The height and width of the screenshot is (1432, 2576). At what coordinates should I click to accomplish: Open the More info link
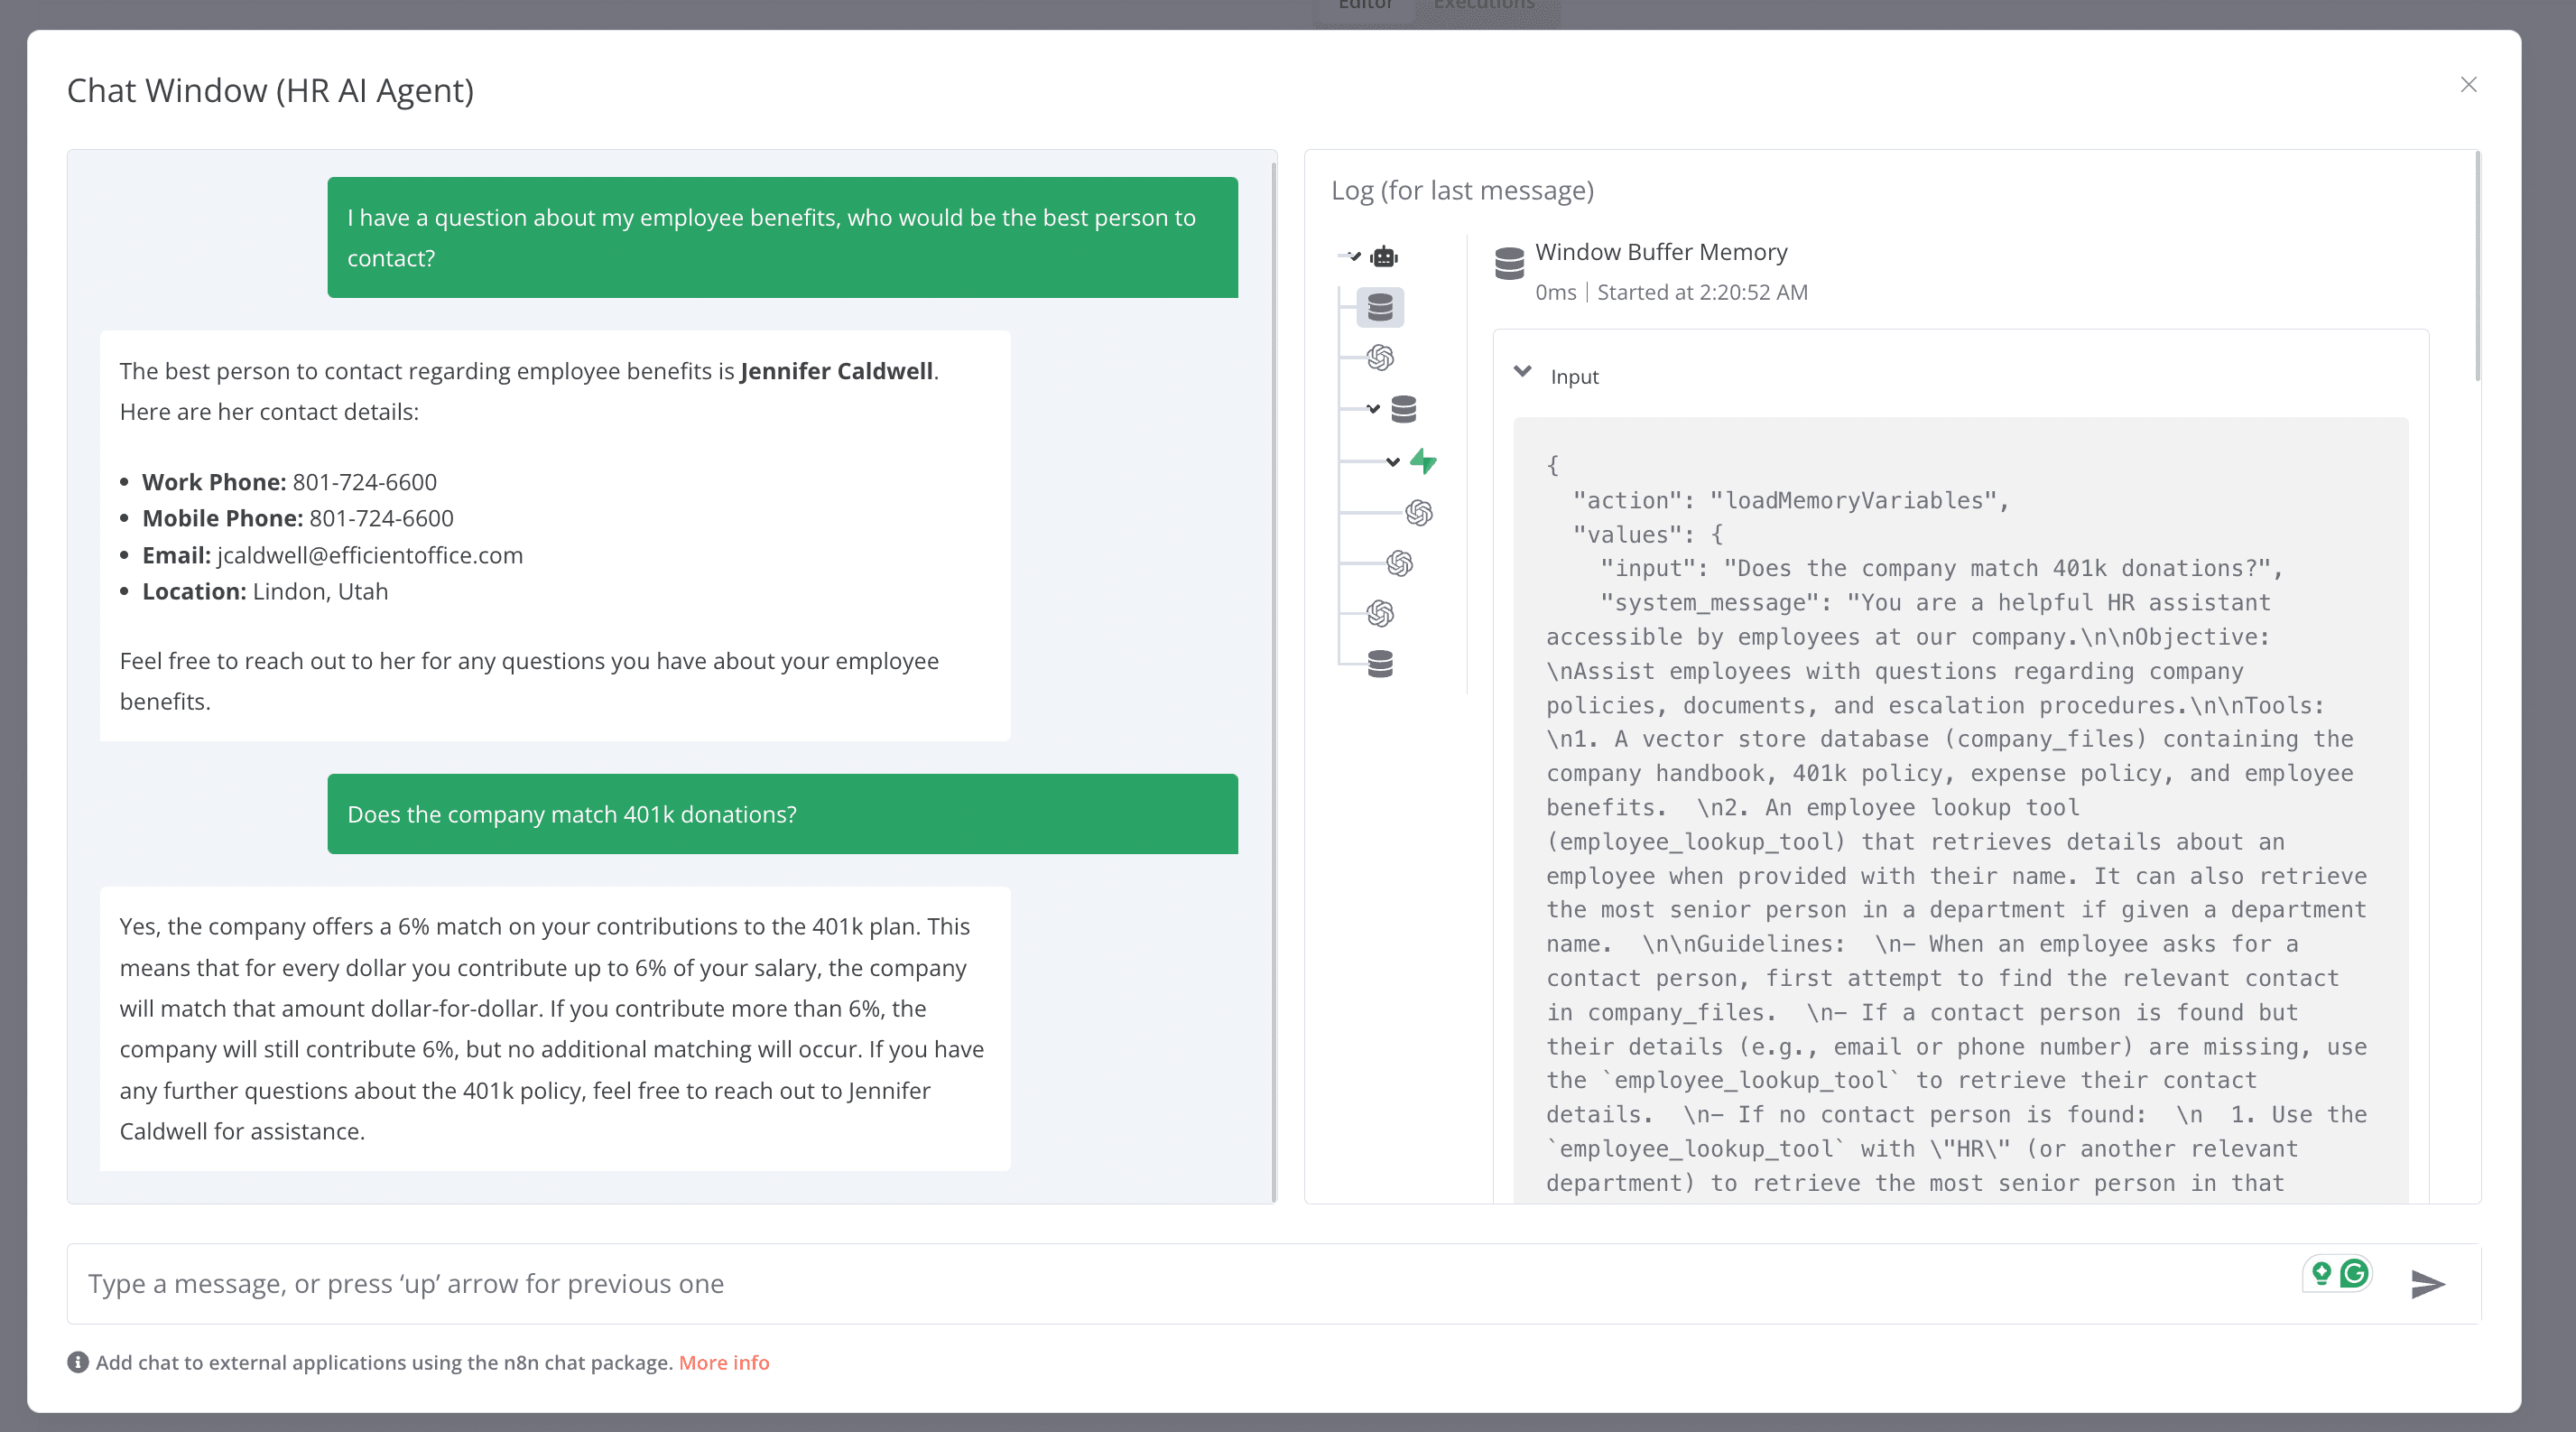[724, 1362]
